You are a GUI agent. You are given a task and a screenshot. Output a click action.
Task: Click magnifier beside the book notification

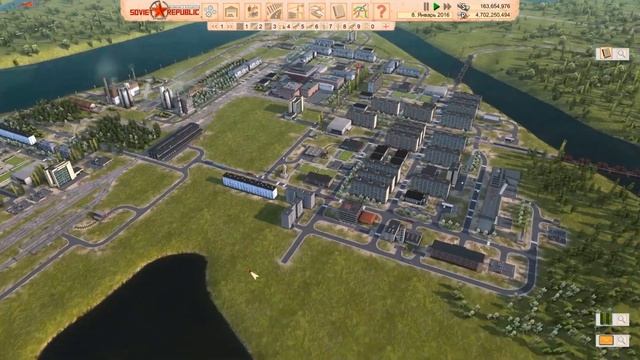(621, 53)
